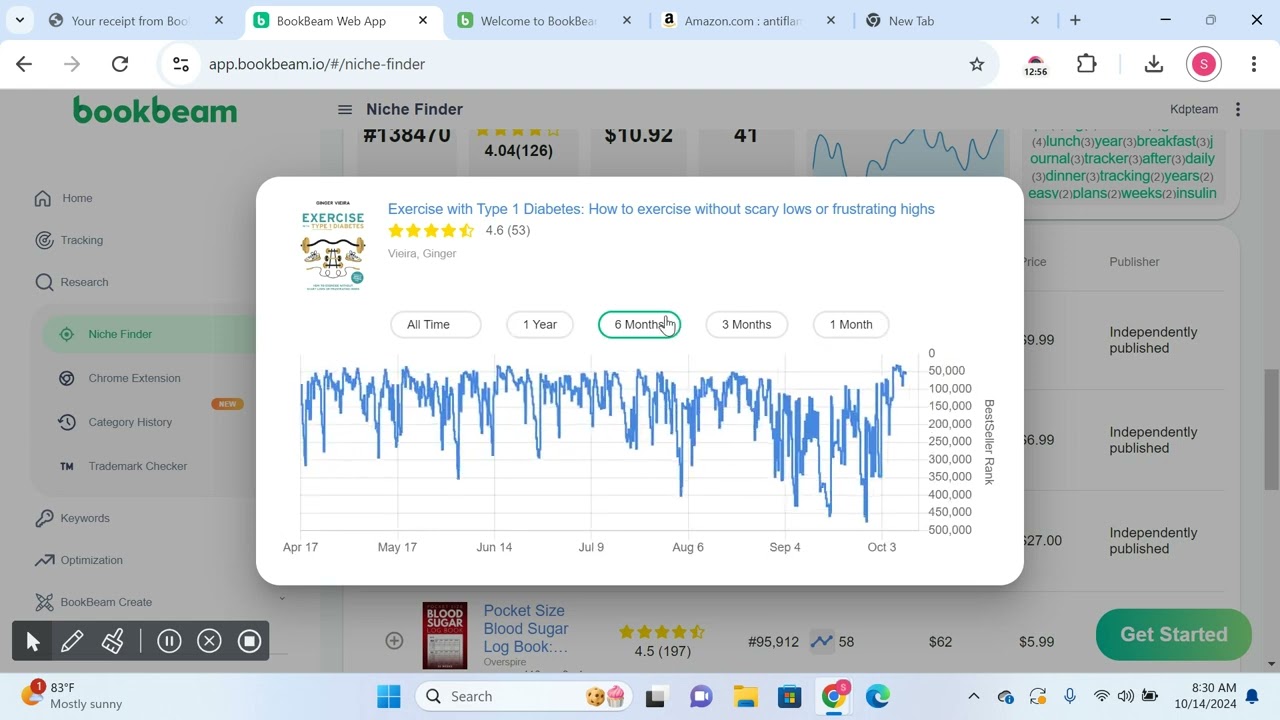The width and height of the screenshot is (1280, 720).
Task: Click the Publisher column header
Action: point(1134,262)
